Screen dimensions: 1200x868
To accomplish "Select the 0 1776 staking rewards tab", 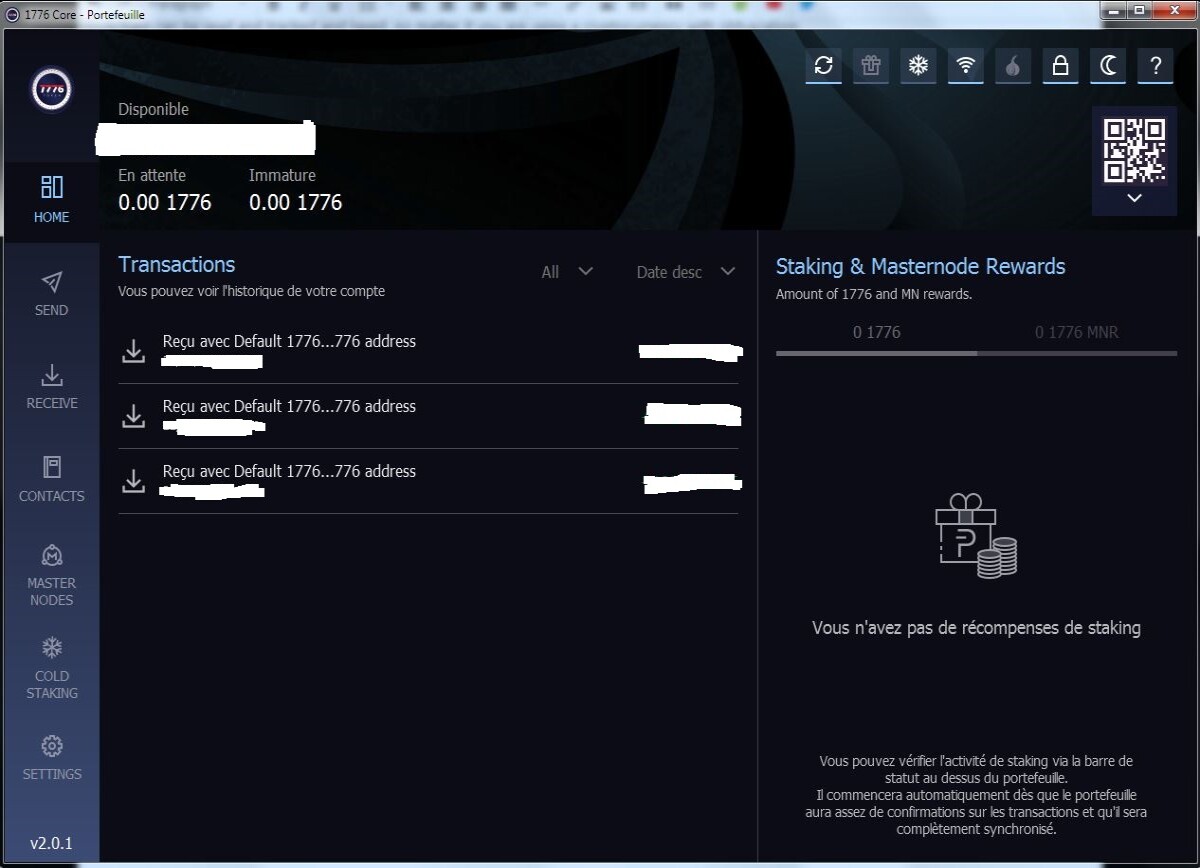I will click(877, 332).
